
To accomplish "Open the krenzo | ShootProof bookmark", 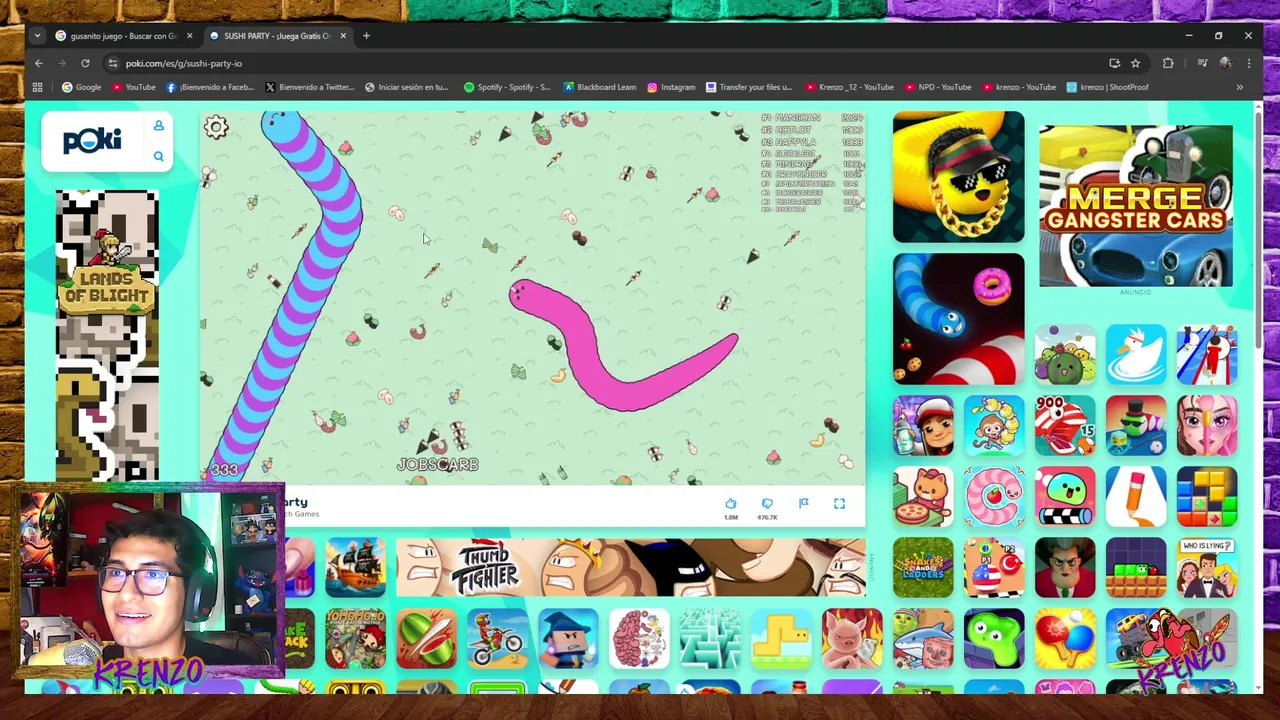I will (x=1107, y=87).
